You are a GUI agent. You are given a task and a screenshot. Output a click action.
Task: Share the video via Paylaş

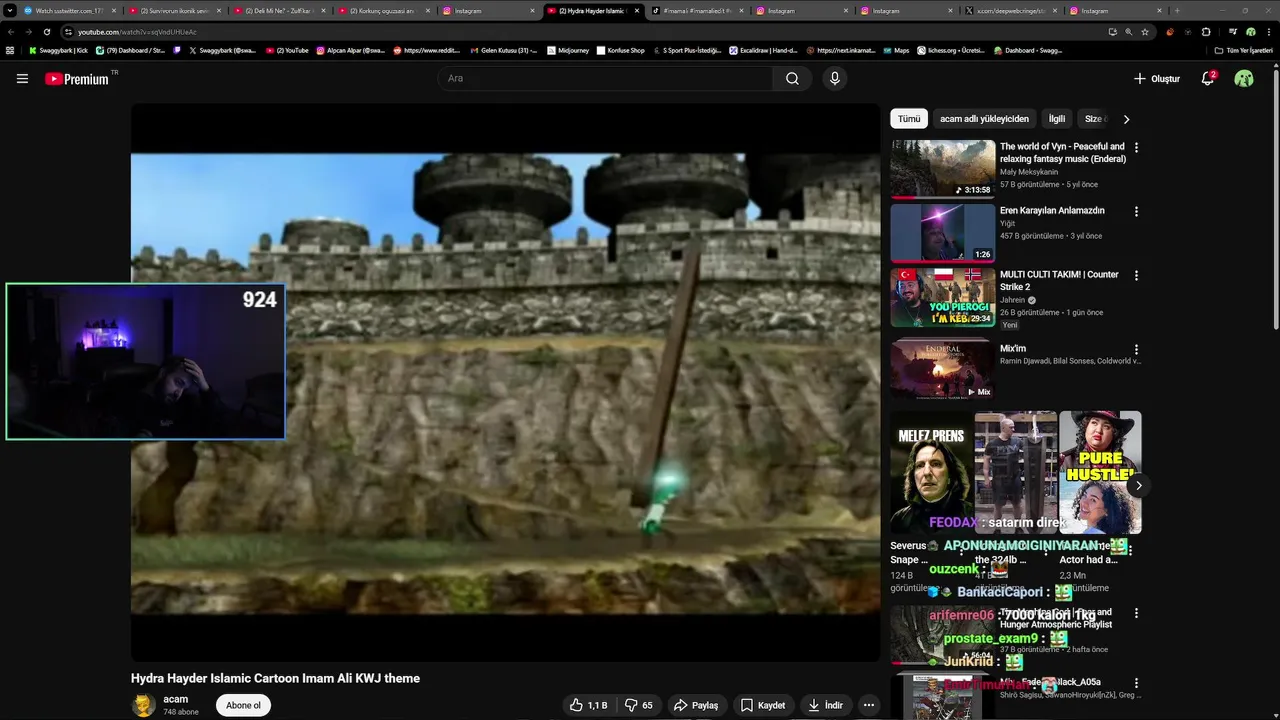[695, 705]
